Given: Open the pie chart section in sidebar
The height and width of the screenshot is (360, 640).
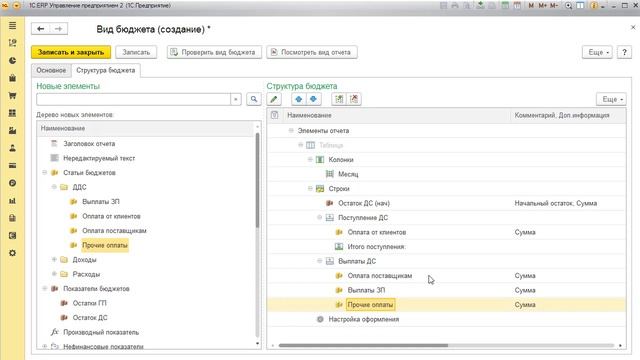Looking at the screenshot, I should [13, 60].
